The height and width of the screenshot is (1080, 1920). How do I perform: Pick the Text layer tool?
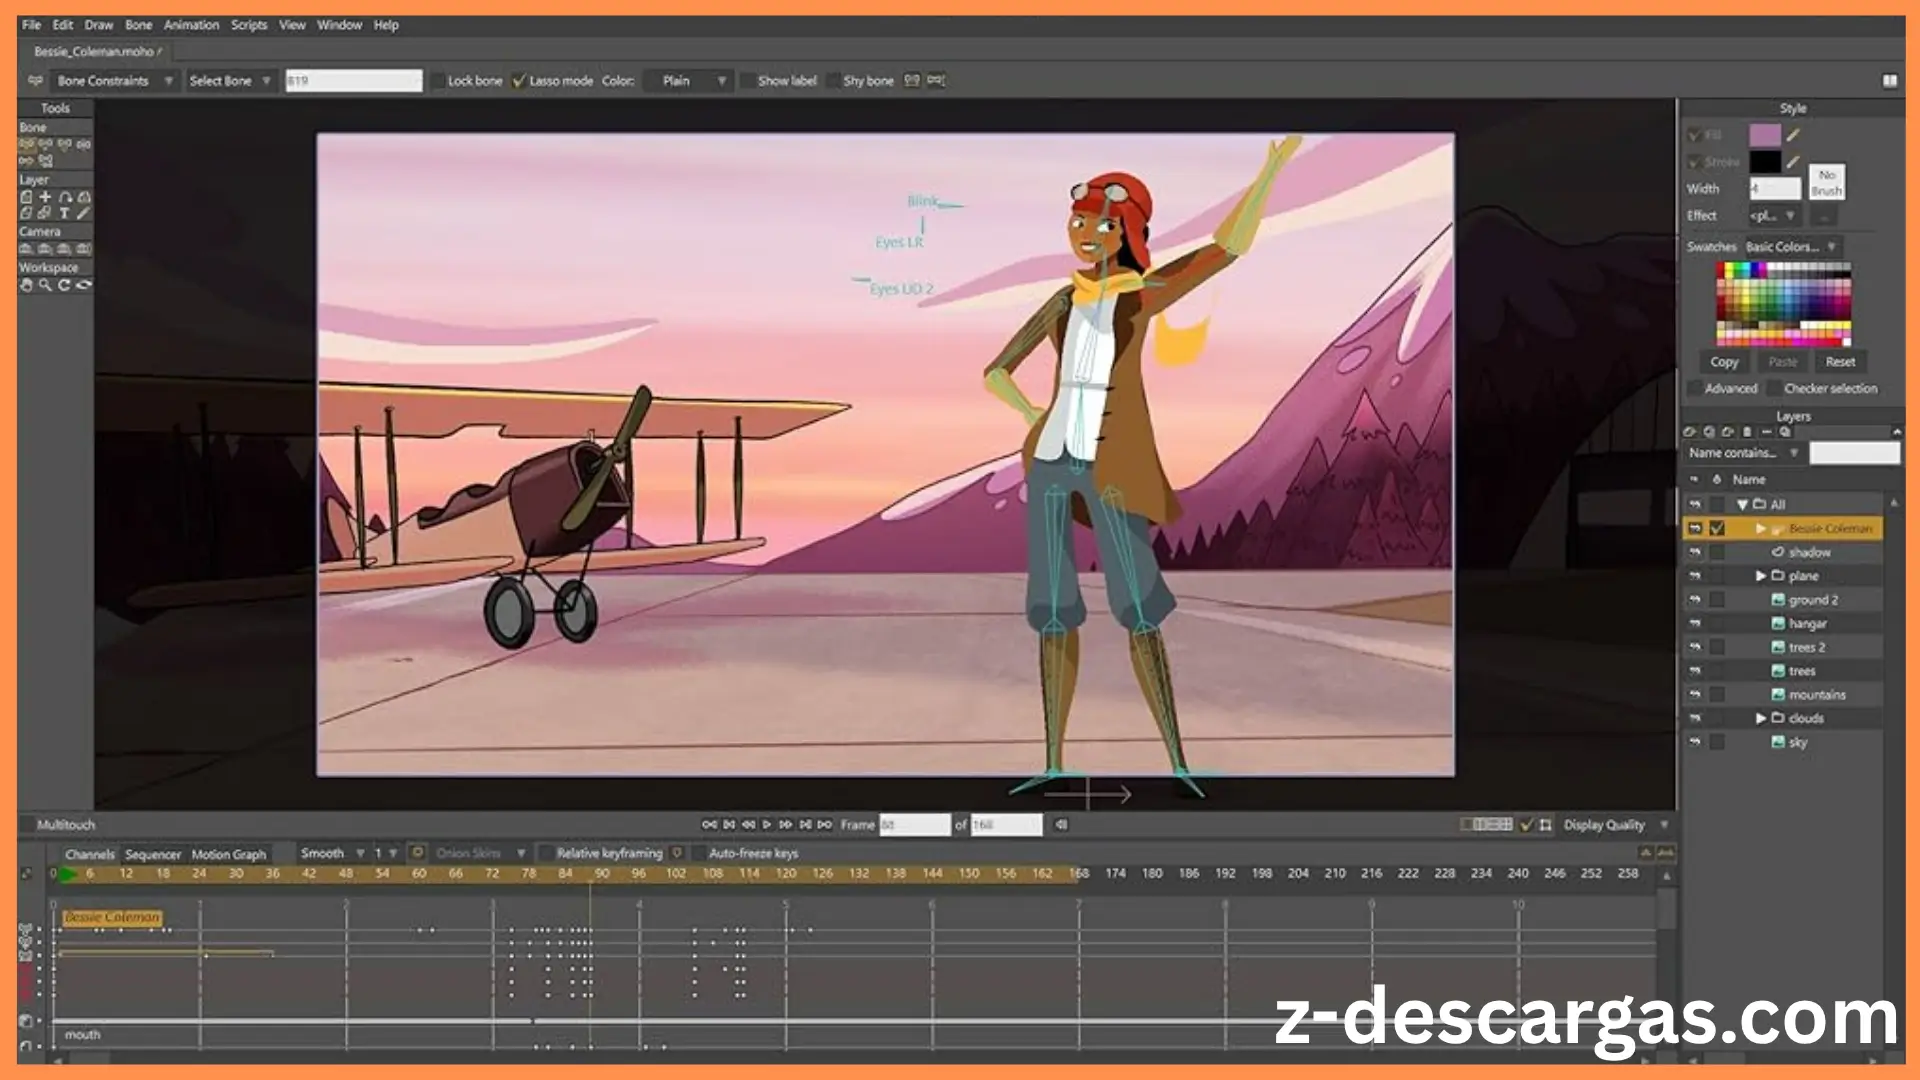(64, 213)
